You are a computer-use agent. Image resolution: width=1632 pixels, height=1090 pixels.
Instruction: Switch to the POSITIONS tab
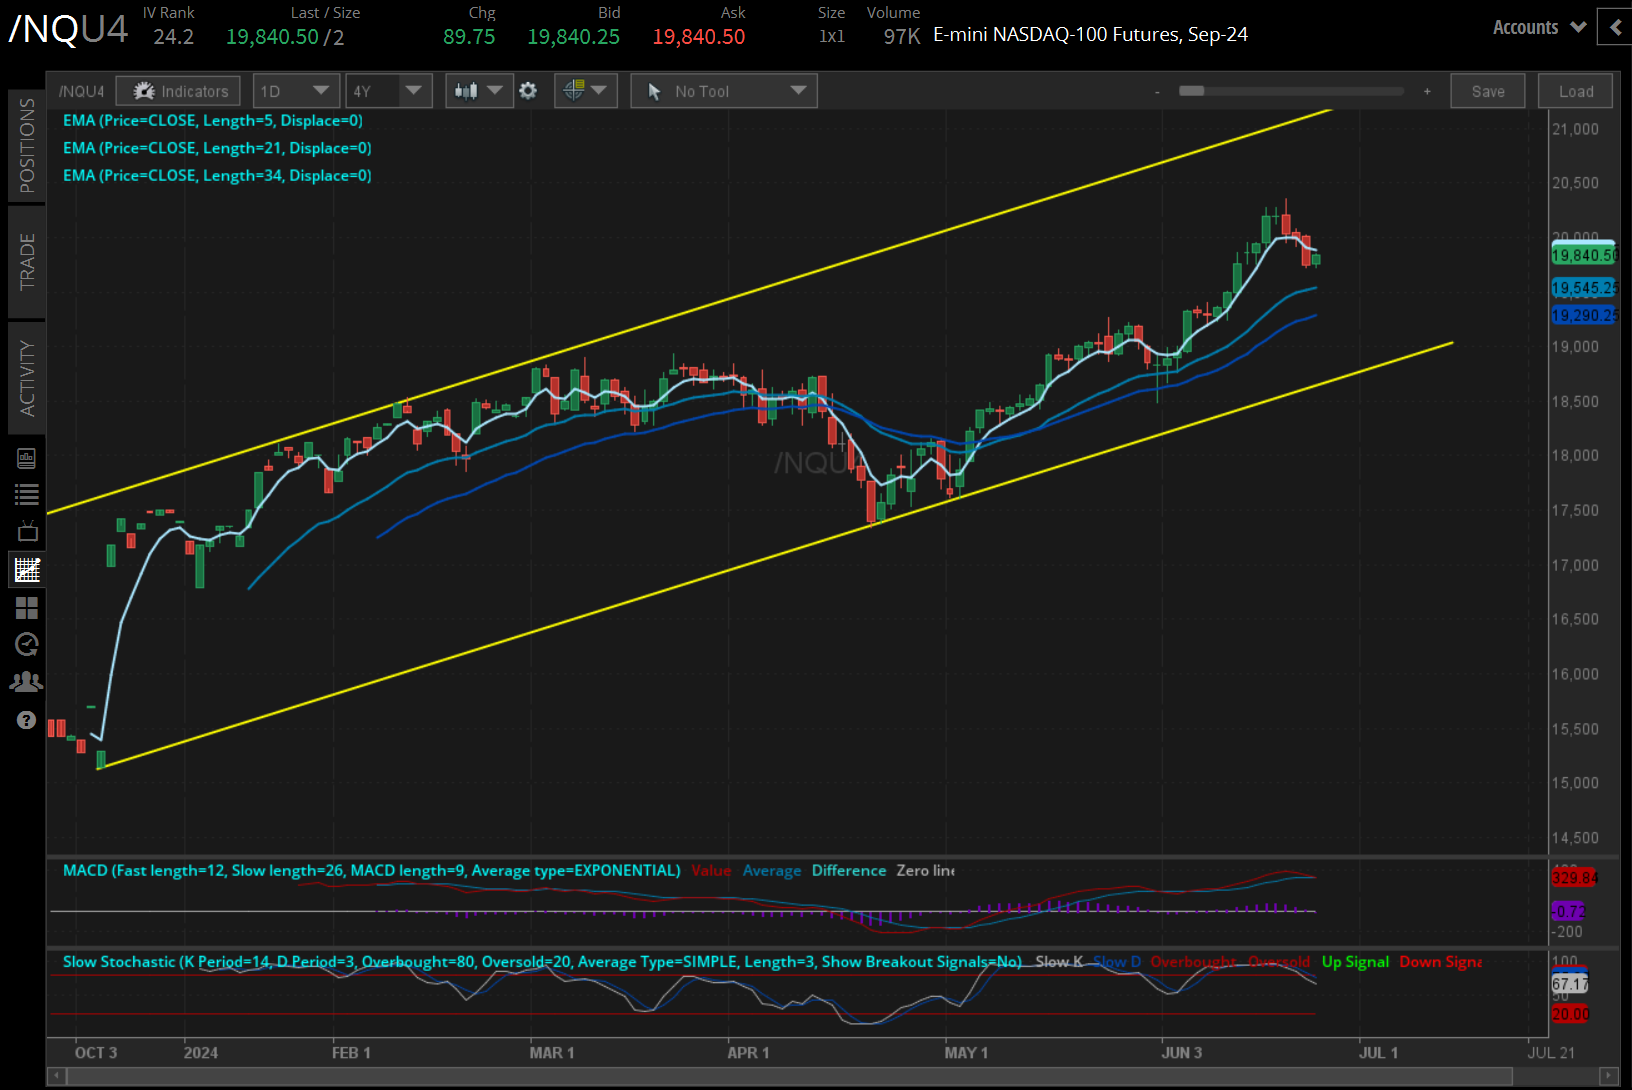coord(27,146)
